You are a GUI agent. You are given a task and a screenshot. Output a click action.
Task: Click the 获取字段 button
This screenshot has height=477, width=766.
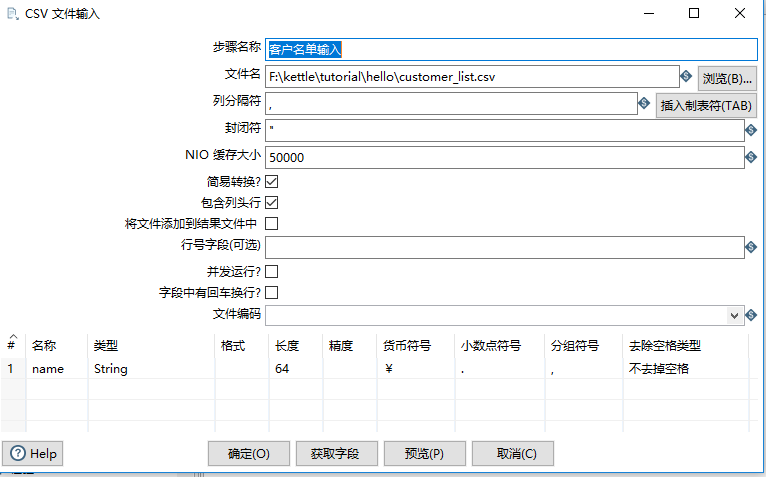point(337,454)
